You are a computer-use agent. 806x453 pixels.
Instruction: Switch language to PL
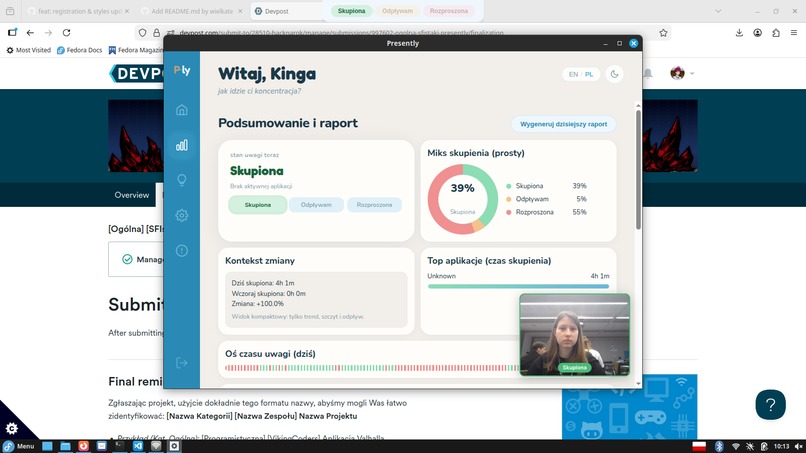point(589,75)
